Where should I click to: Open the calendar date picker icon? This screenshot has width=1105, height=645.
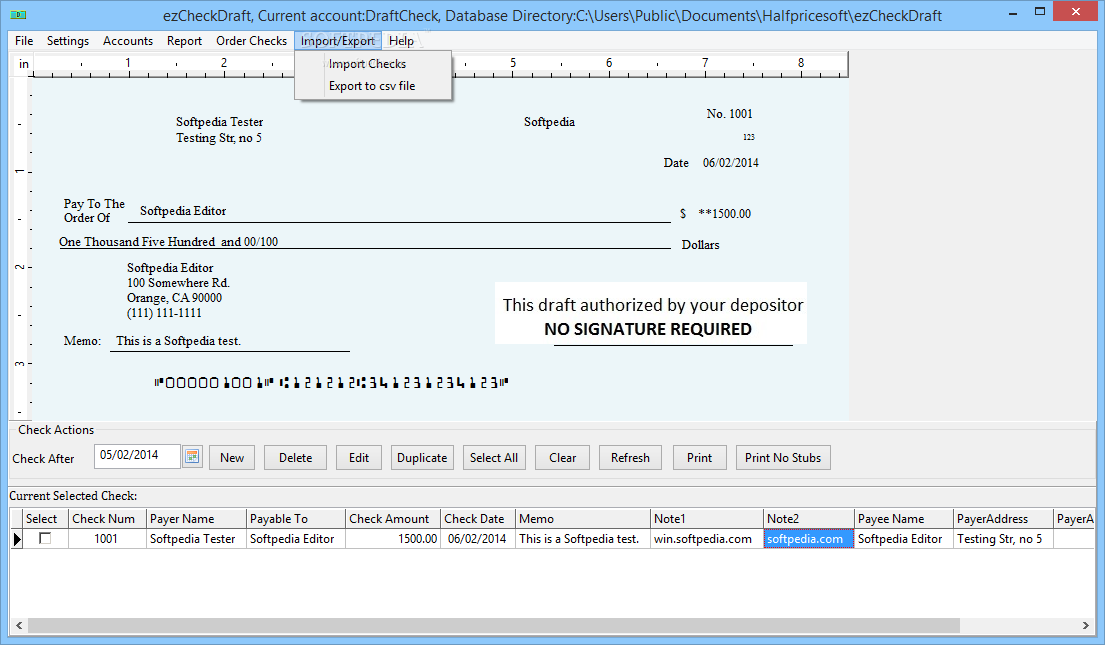pos(192,457)
